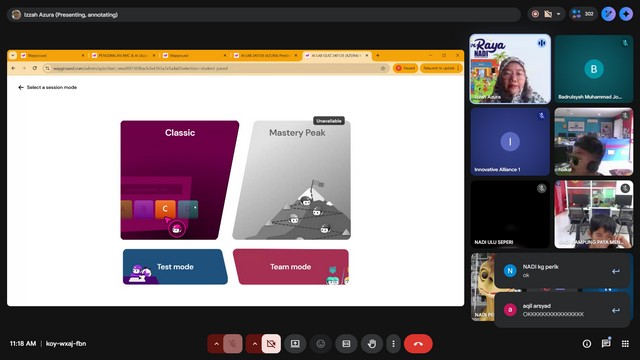Viewport: 640px width, 360px height.
Task: Toggle the annotation pen button at top right
Action: click(608, 14)
